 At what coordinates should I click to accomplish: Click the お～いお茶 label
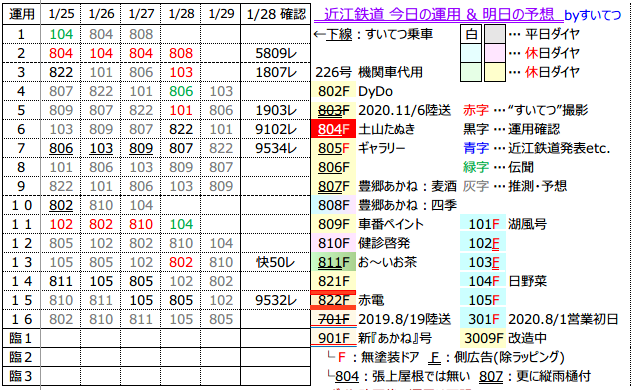(x=387, y=262)
